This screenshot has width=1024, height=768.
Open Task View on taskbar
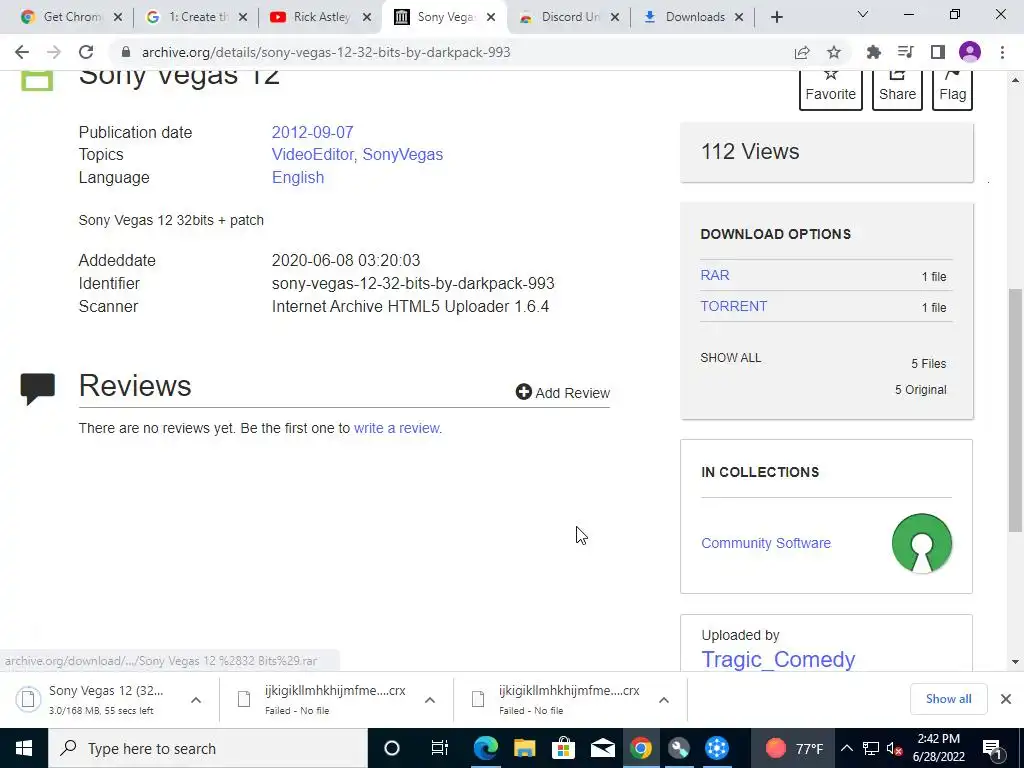click(440, 748)
